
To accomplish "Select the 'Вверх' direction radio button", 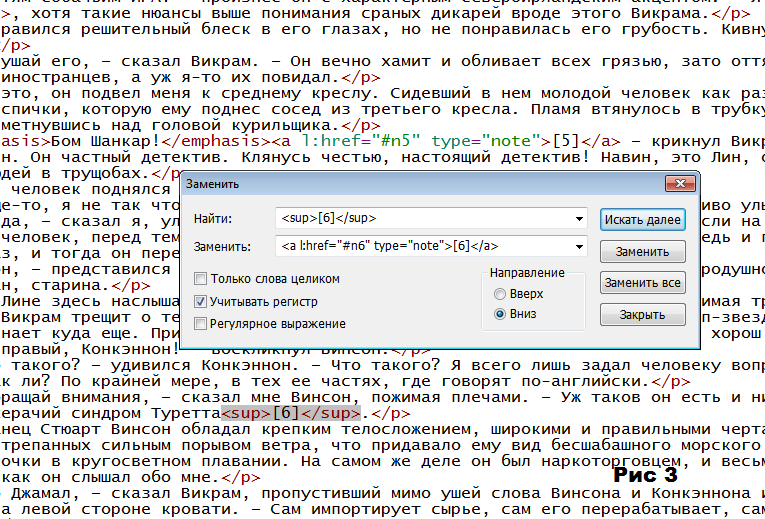I will tap(501, 294).
